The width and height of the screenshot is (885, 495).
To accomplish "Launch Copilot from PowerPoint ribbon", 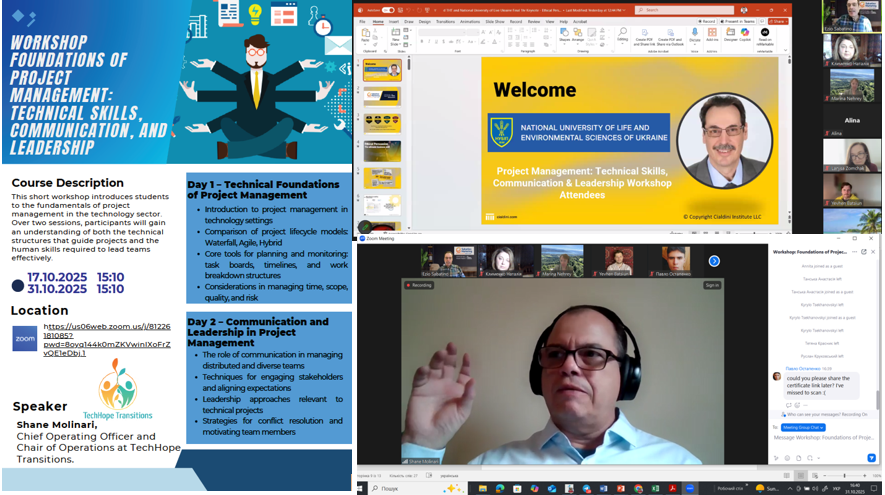I will click(745, 35).
